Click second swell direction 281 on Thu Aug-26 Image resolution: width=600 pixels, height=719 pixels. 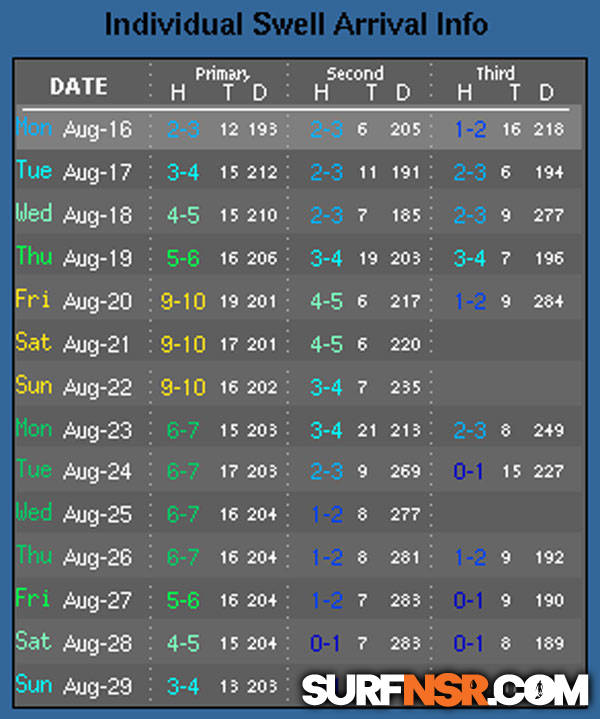405,557
